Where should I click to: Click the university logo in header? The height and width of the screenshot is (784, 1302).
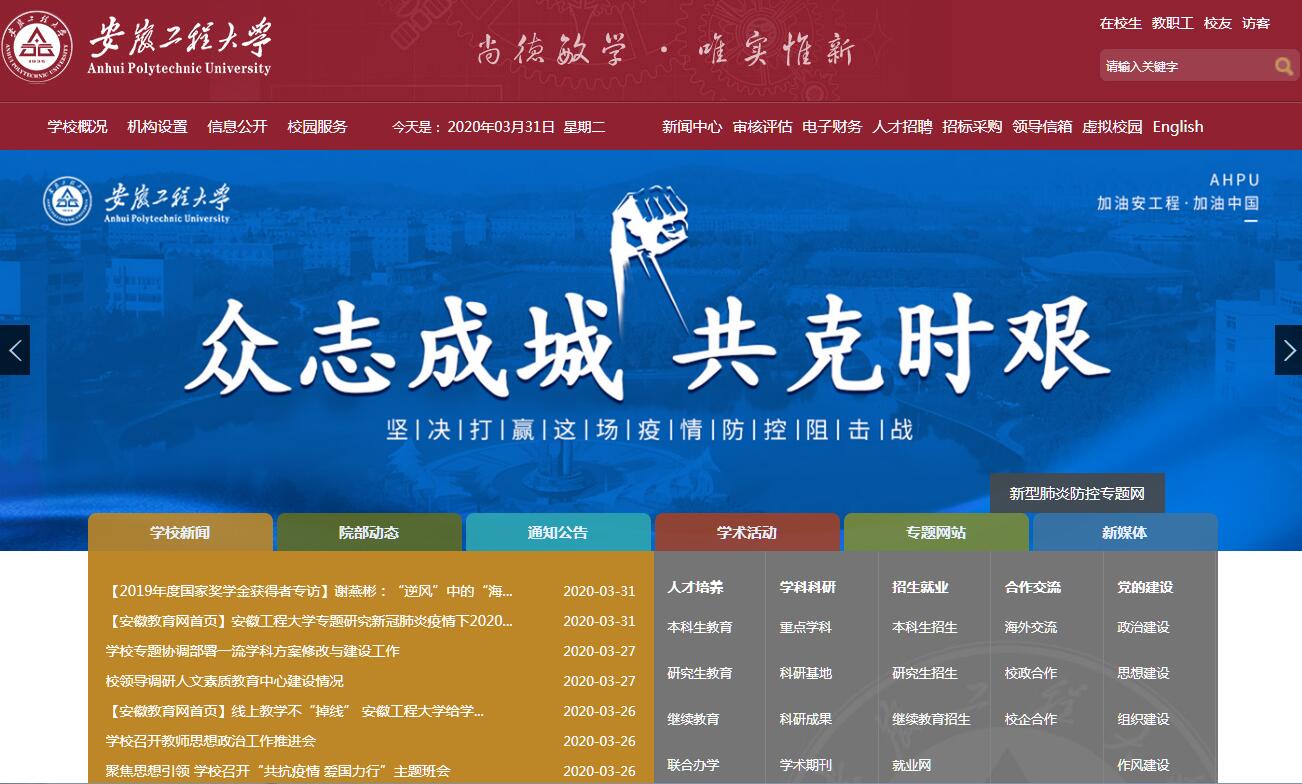(138, 46)
